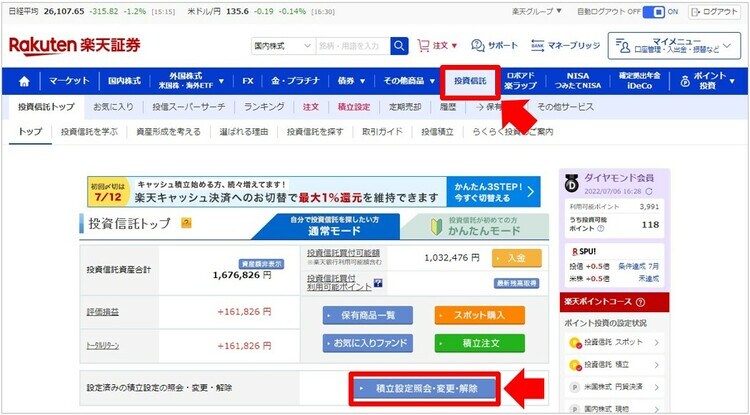The height and width of the screenshot is (415, 750).
Task: Open the 金・プラチナ nav menu
Action: (x=295, y=81)
